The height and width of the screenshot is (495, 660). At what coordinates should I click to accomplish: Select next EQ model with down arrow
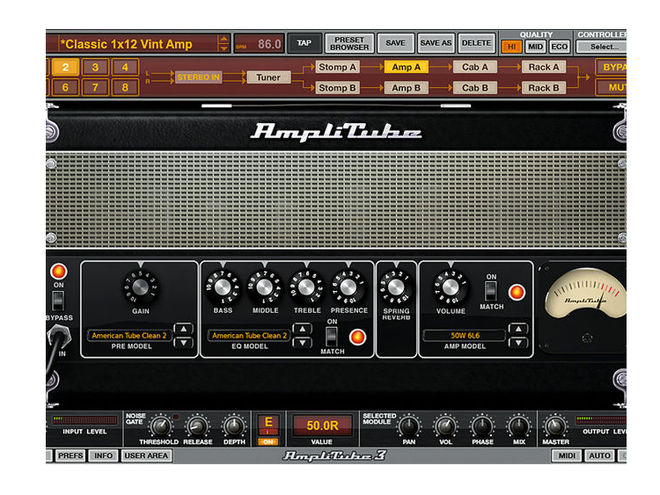[303, 343]
